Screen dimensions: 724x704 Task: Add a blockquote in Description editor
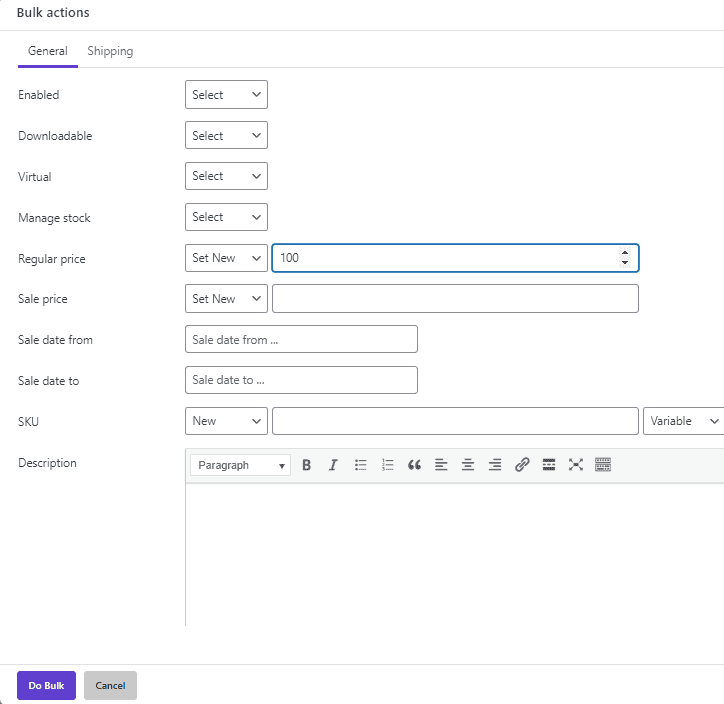(x=414, y=465)
